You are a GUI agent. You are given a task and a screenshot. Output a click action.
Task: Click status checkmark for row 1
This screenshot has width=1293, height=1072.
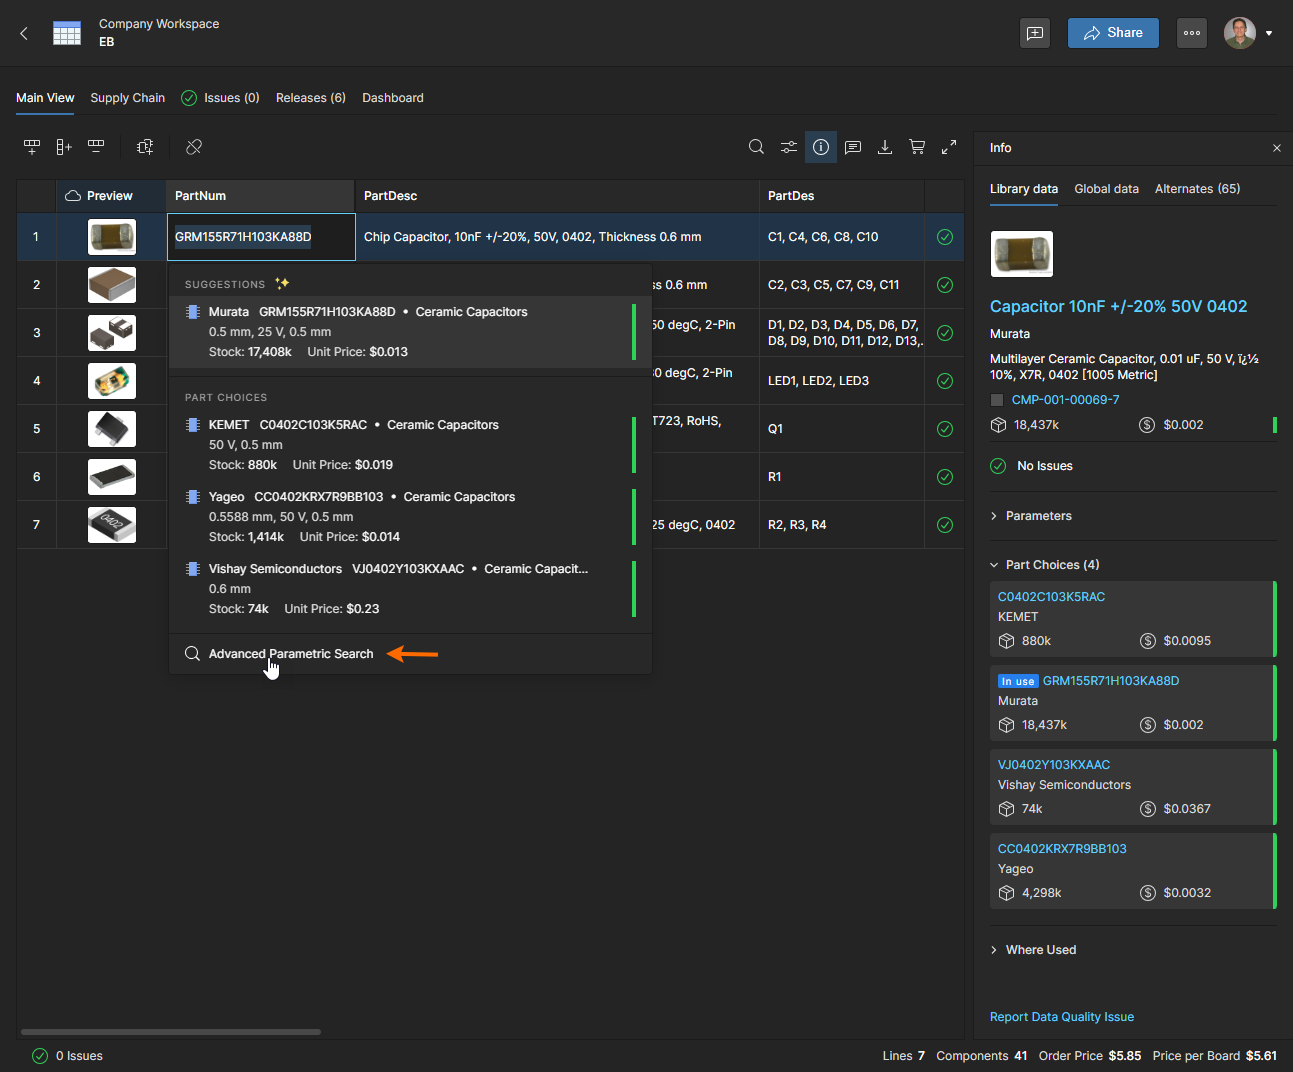point(945,237)
